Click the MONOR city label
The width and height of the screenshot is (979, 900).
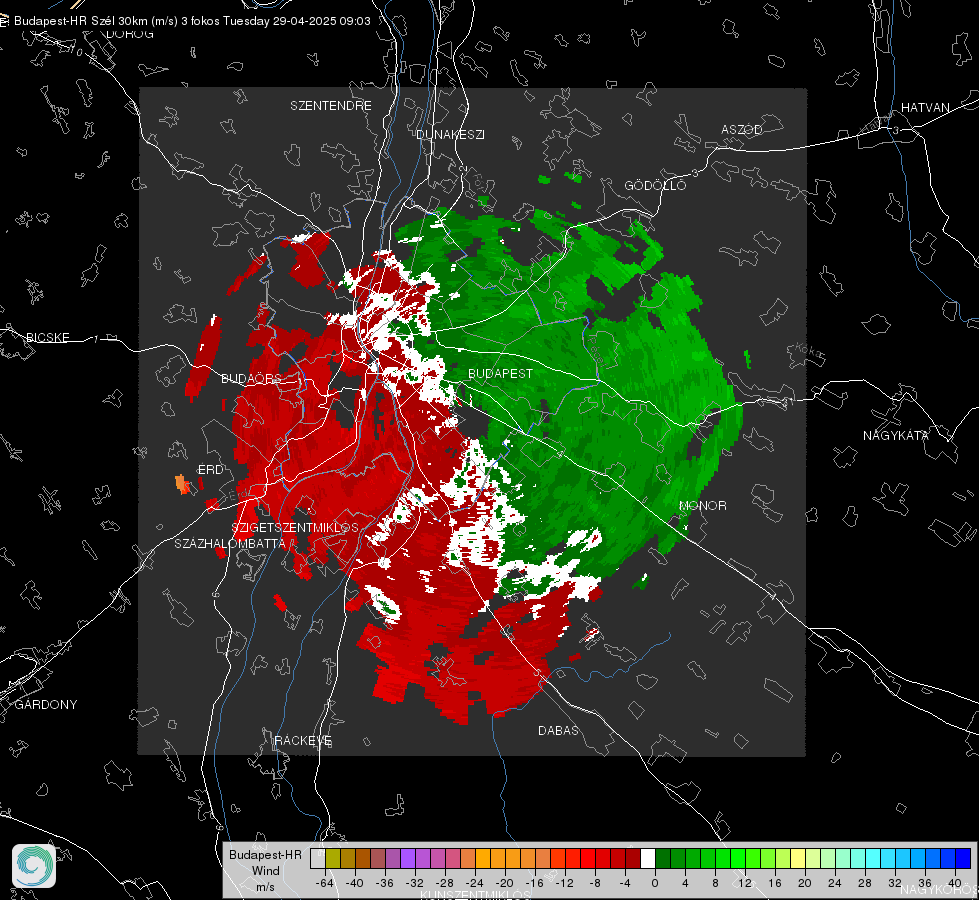(702, 506)
